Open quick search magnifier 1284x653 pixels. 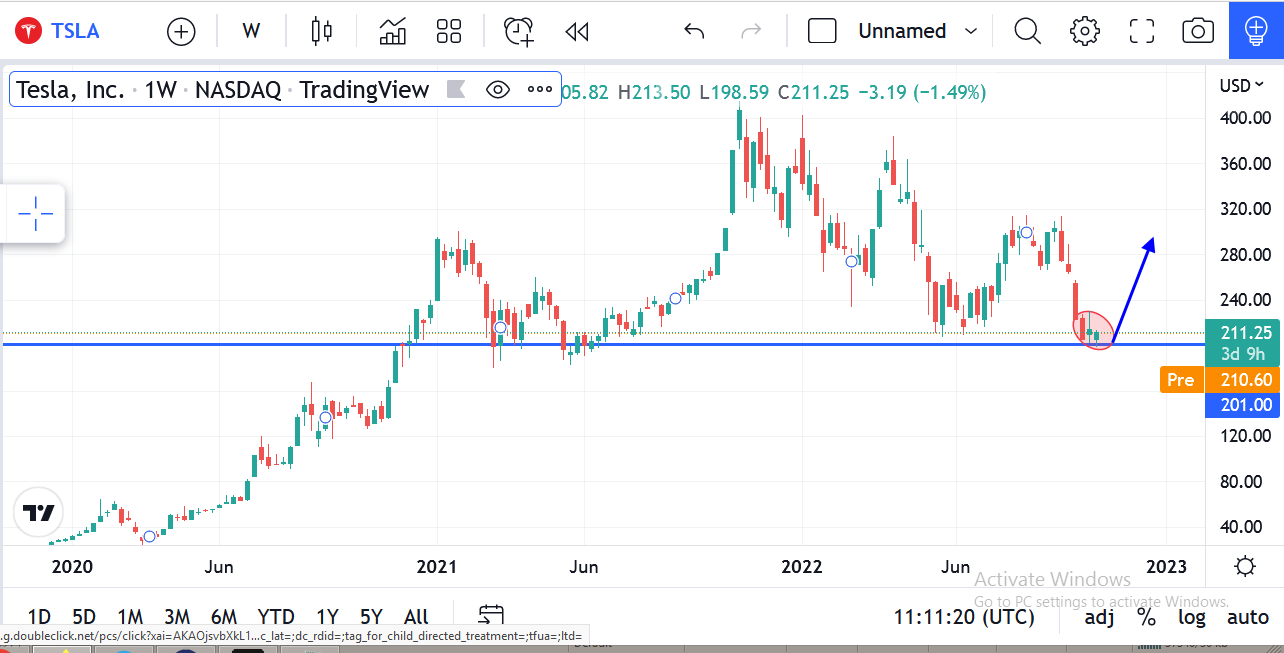[x=1028, y=31]
